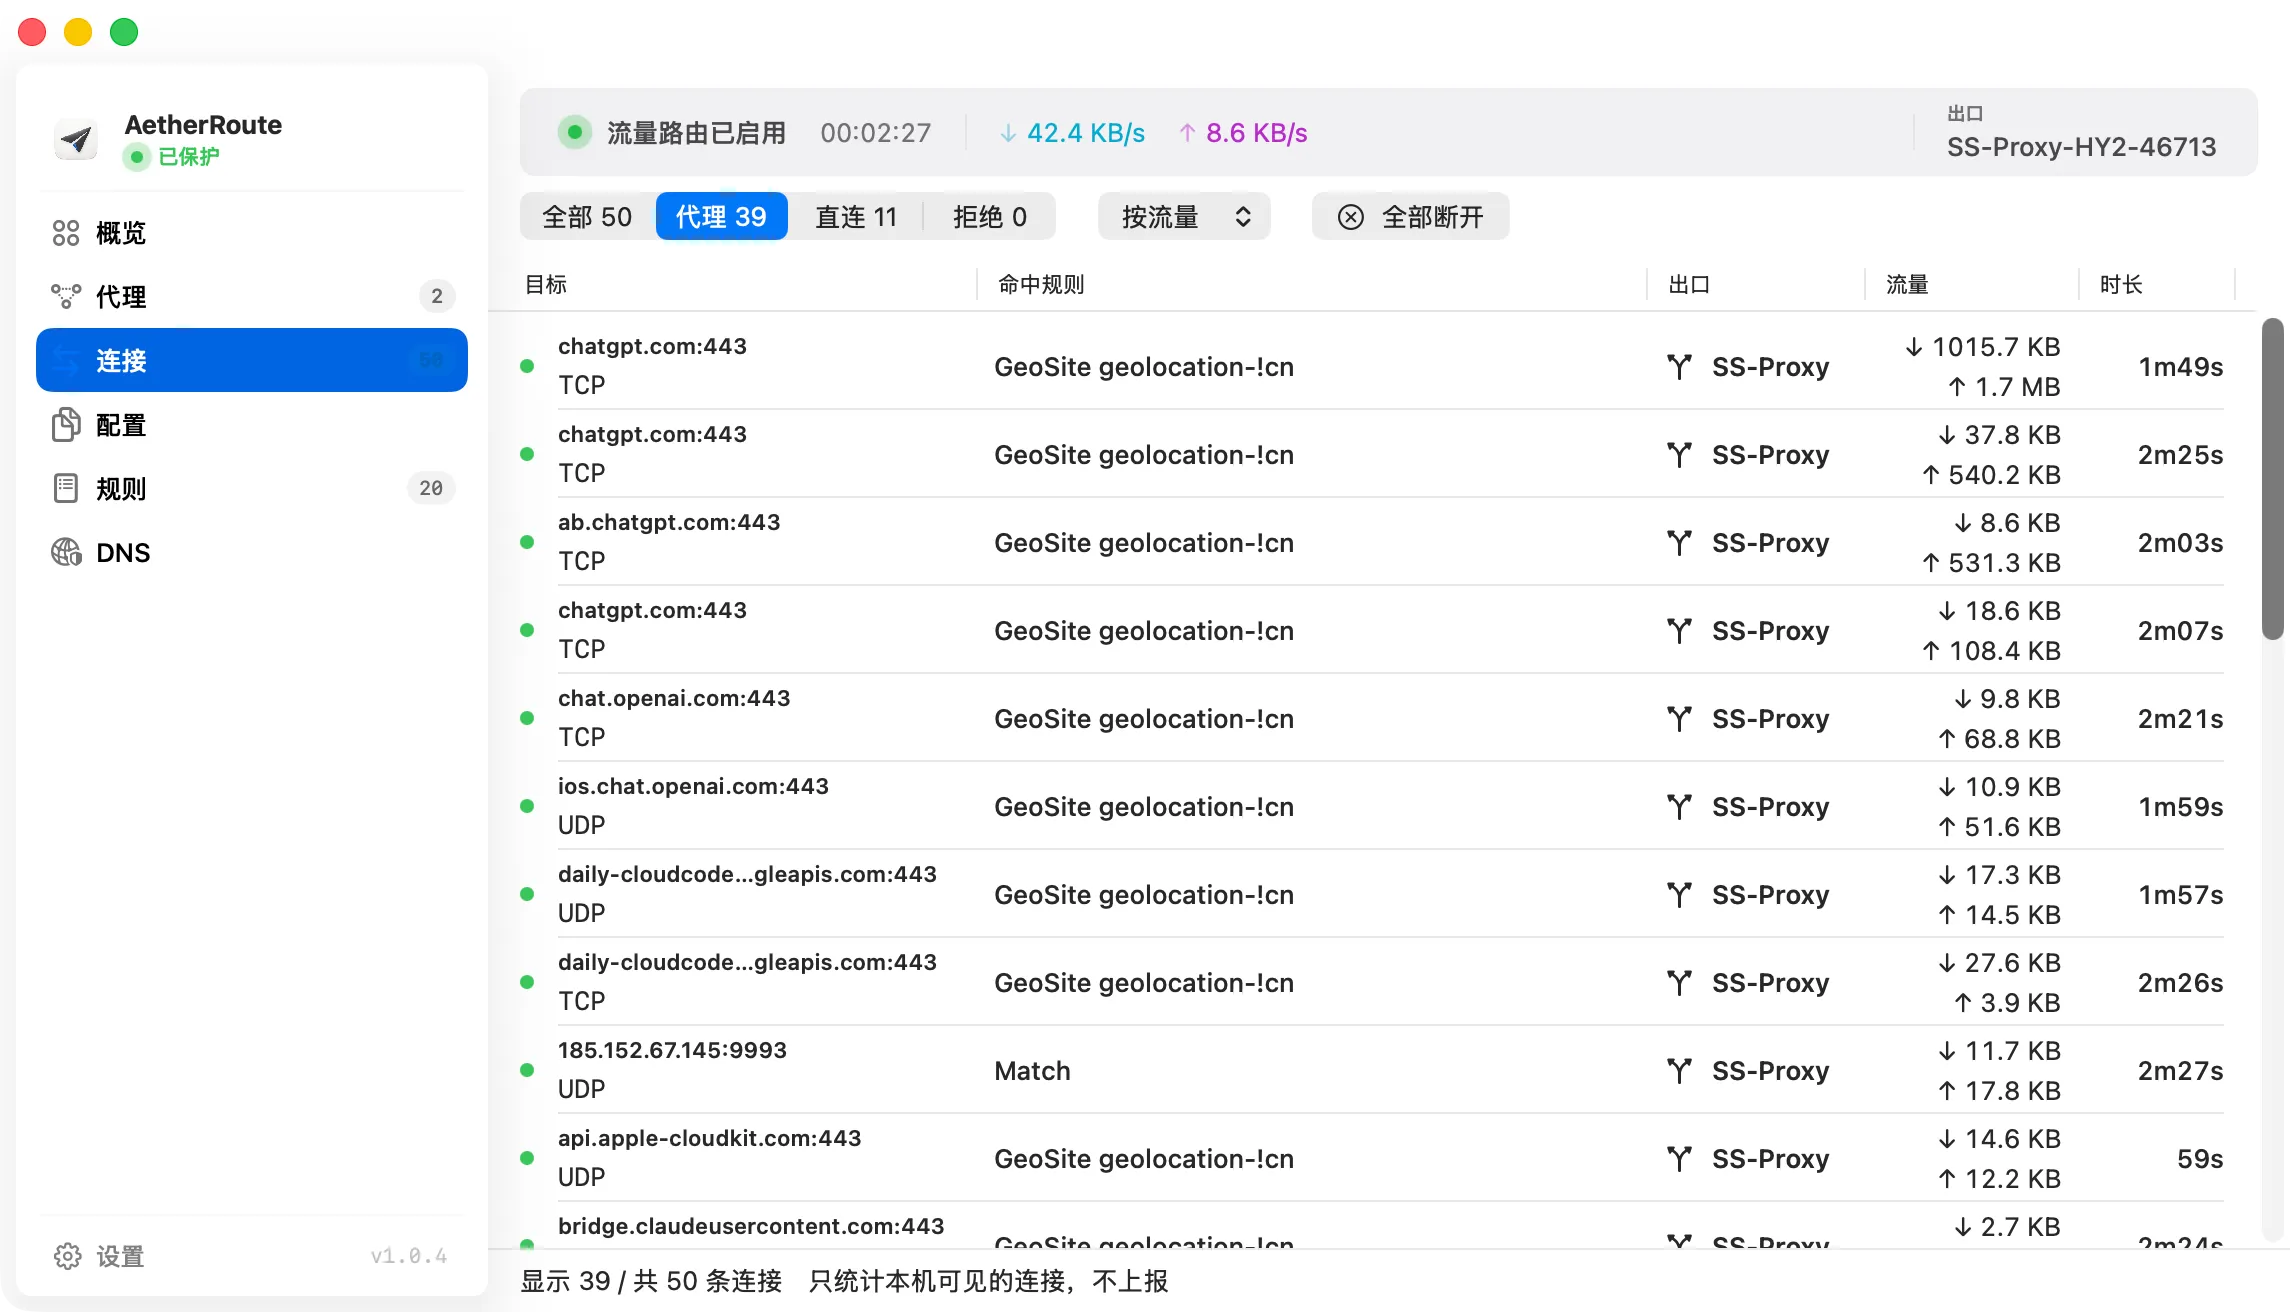This screenshot has width=2290, height=1312.
Task: Open the 按流量 sort dropdown
Action: pyautogui.click(x=1184, y=217)
